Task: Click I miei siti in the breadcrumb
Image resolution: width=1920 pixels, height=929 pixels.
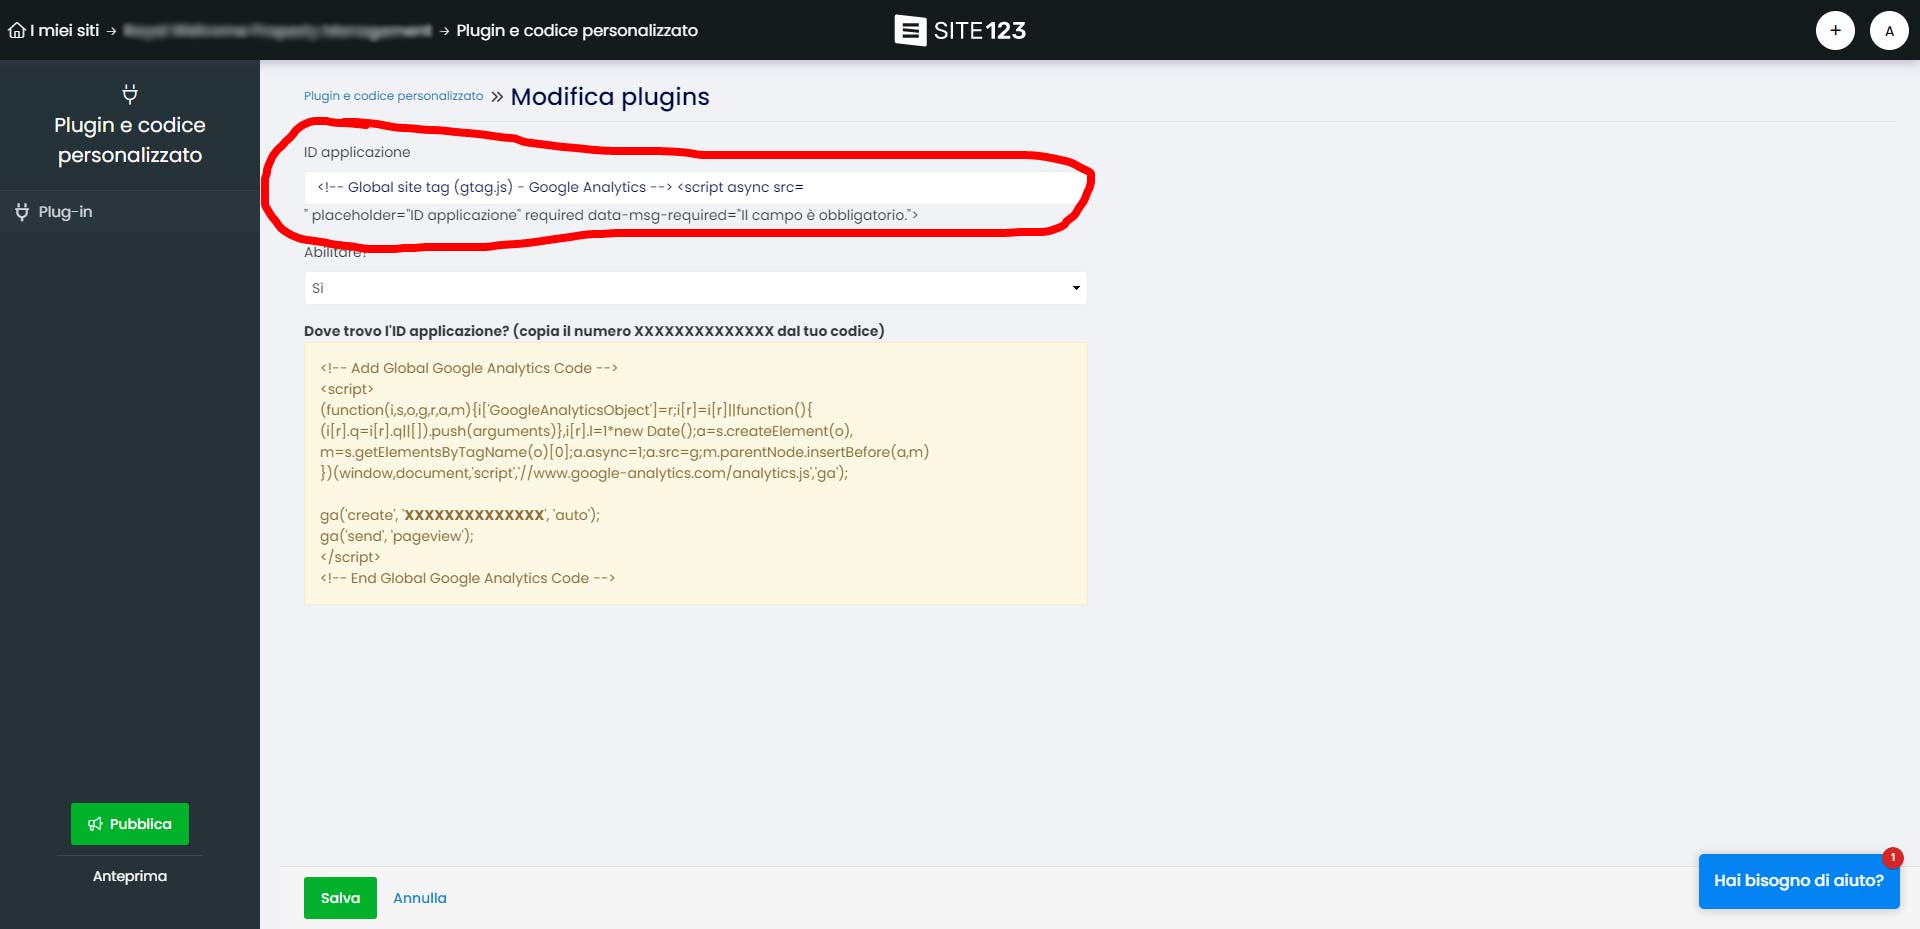Action: point(63,30)
